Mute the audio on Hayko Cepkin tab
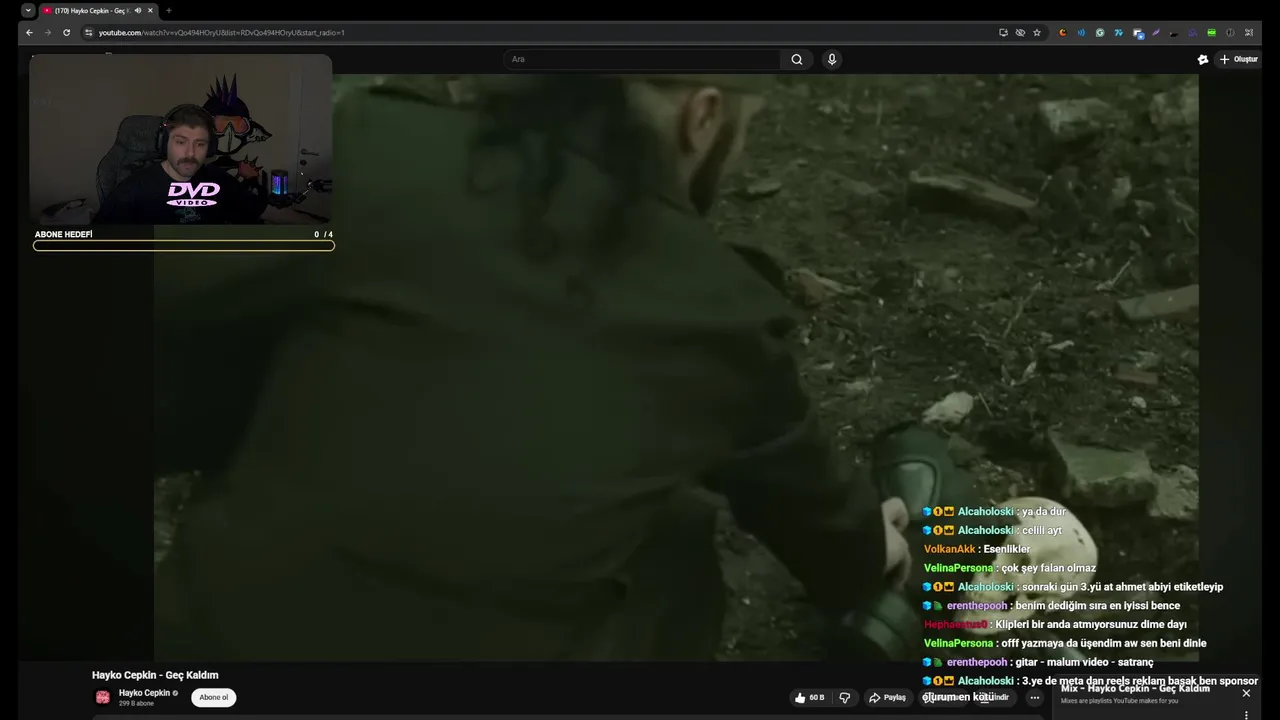This screenshot has height=720, width=1280. [x=138, y=11]
